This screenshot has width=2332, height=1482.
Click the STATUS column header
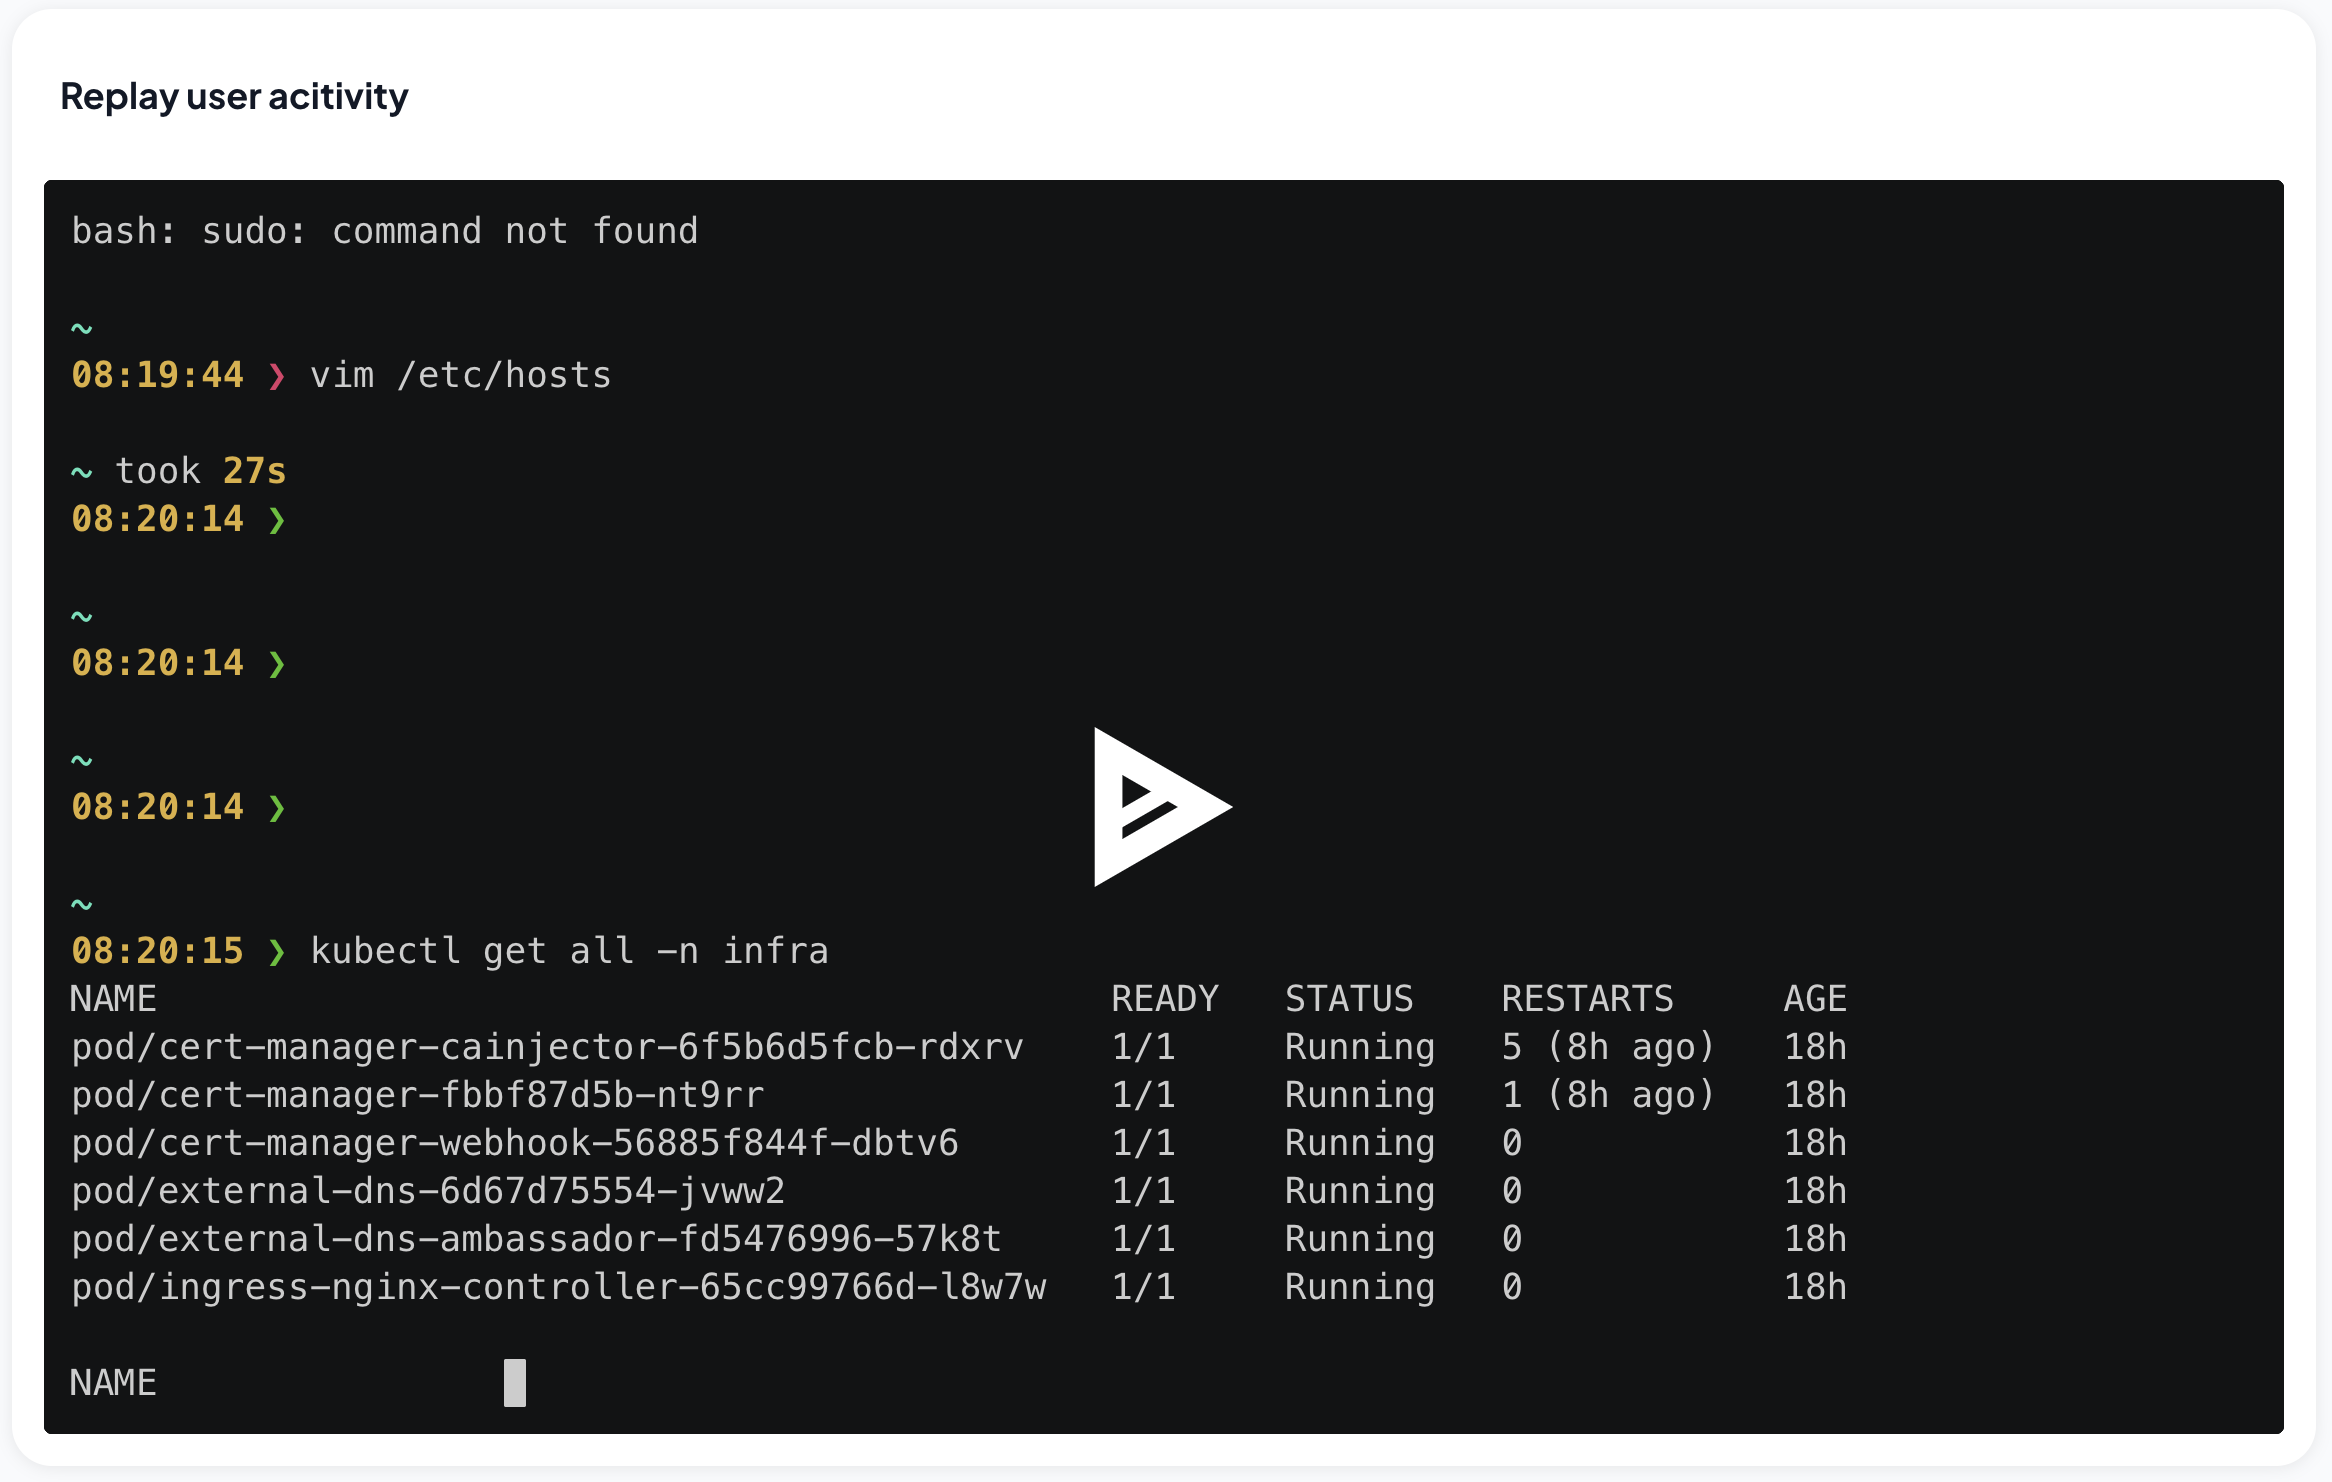(x=1348, y=998)
